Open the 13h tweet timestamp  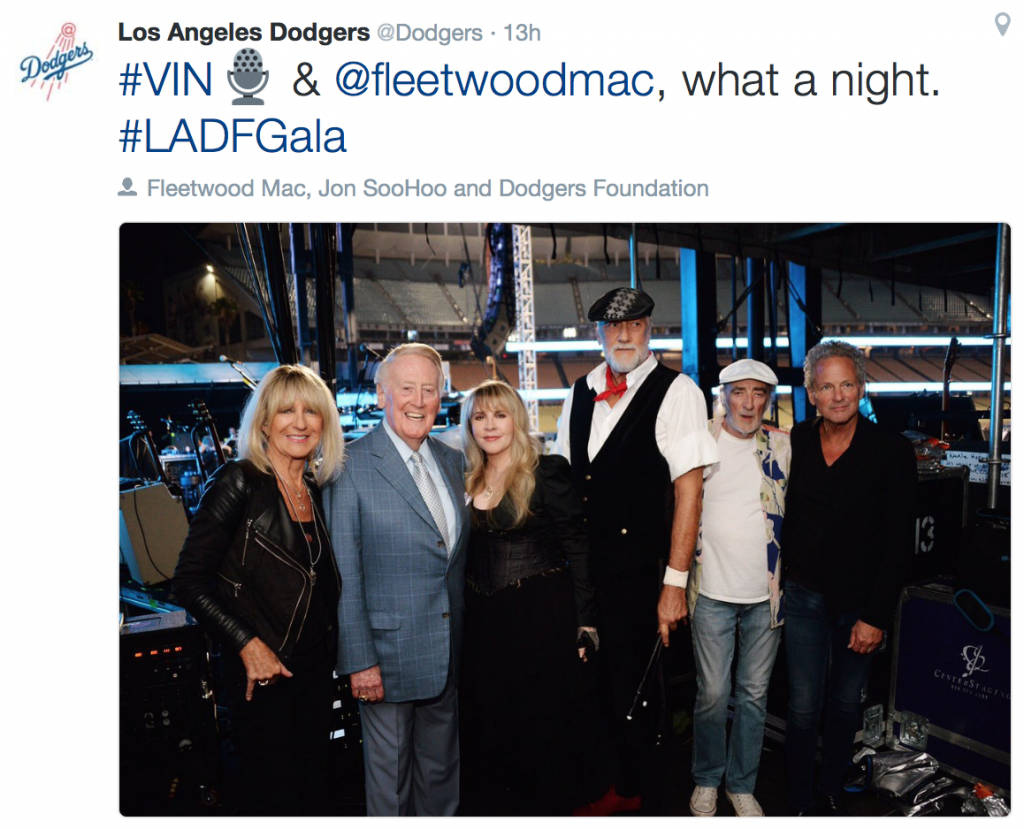522,33
